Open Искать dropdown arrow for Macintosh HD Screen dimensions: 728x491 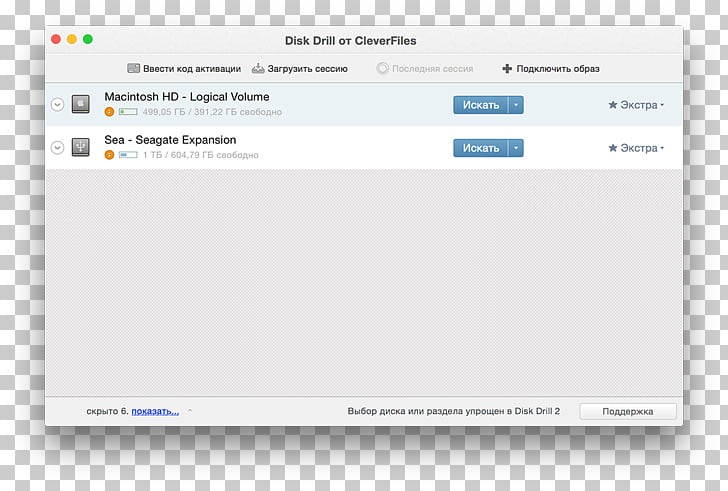(516, 105)
